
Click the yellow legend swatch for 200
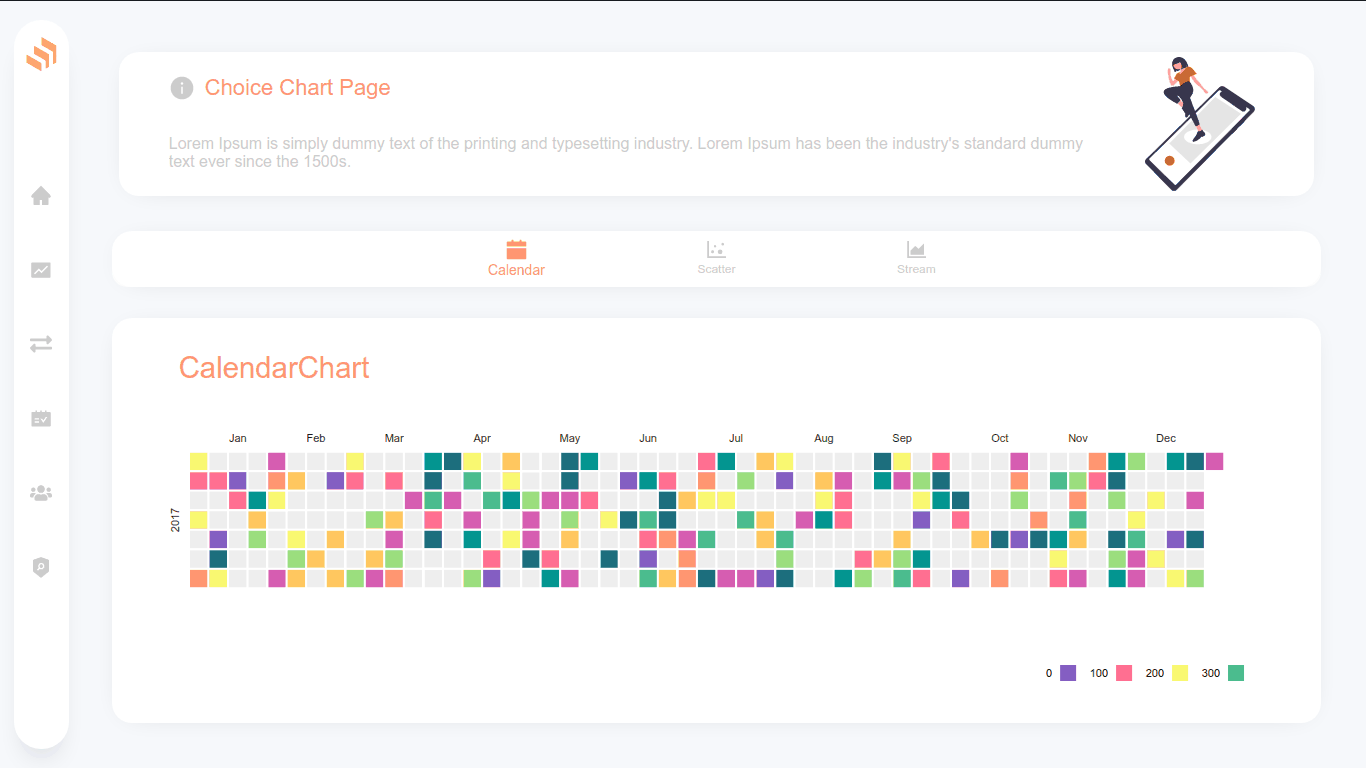pos(1180,673)
